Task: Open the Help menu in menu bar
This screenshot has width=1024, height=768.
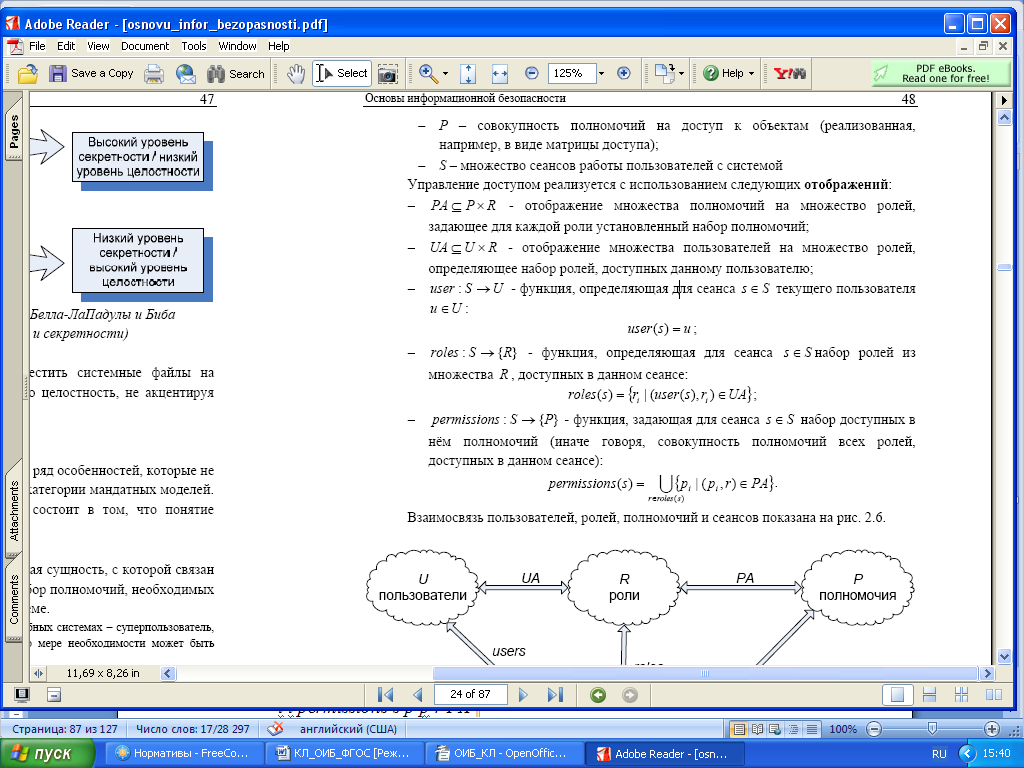Action: pos(278,46)
